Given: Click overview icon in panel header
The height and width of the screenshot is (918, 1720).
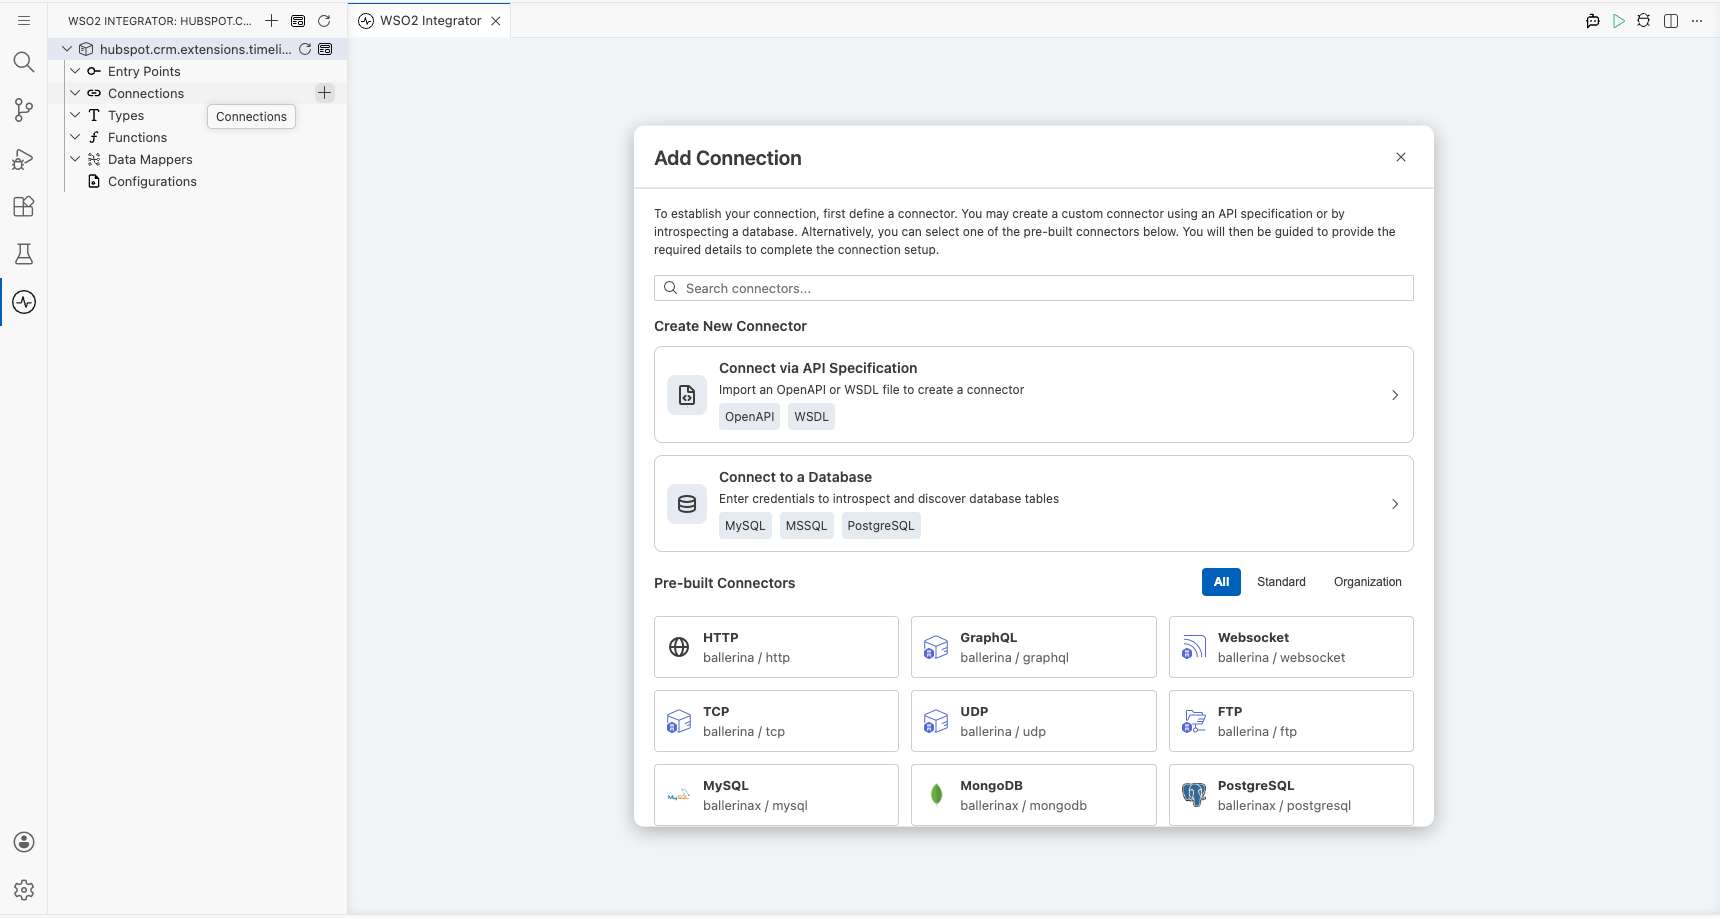Looking at the screenshot, I should [298, 20].
